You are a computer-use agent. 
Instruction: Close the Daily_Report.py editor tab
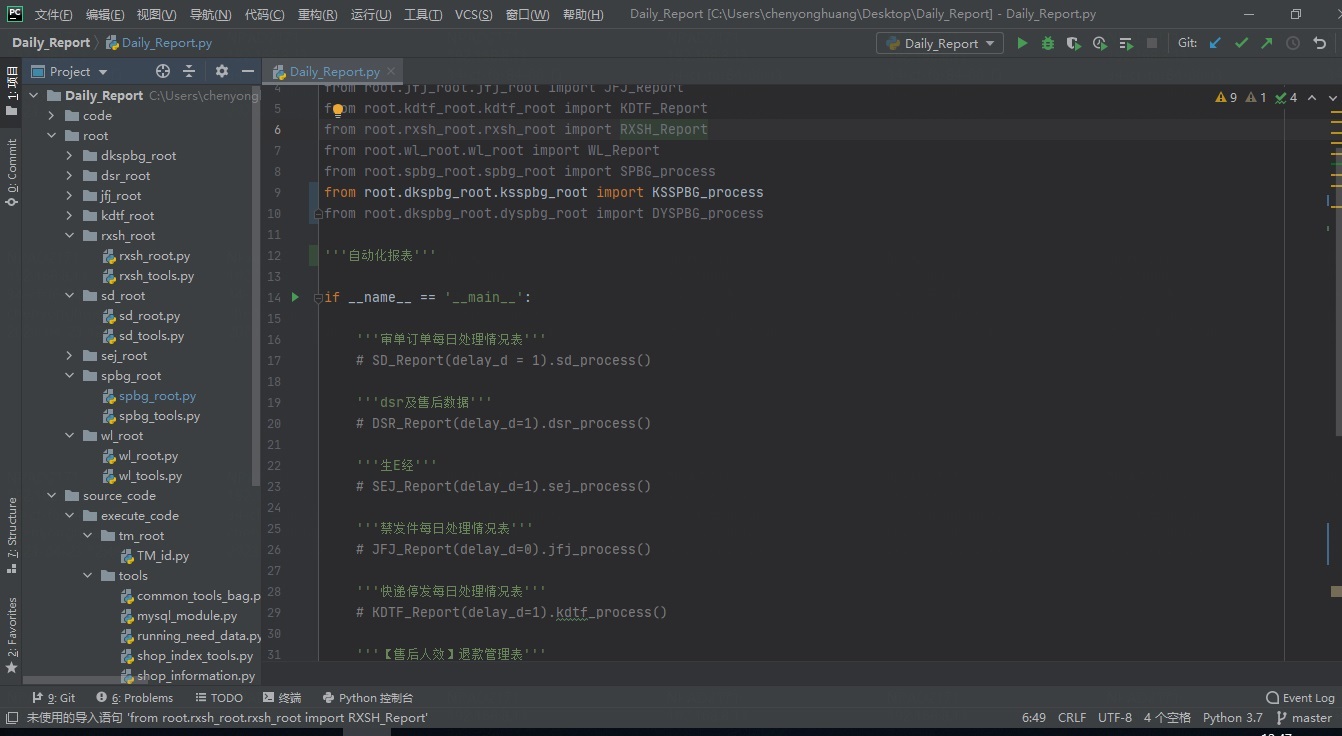coord(392,71)
